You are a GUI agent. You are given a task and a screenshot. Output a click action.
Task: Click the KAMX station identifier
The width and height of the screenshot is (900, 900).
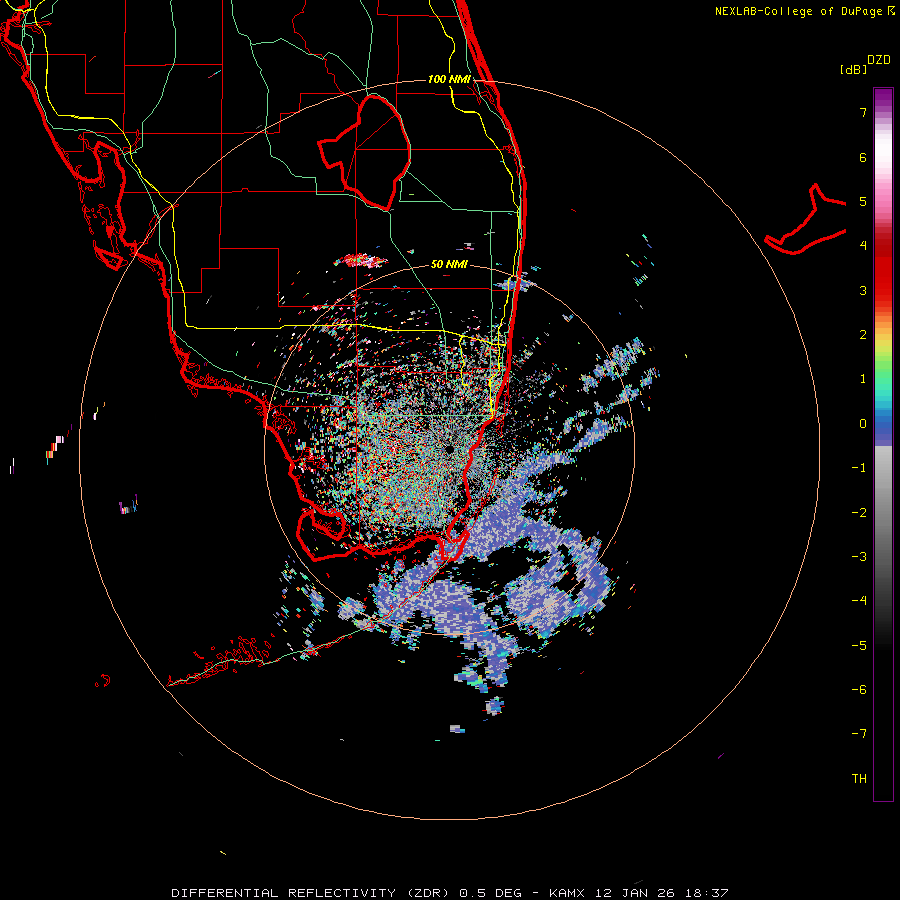[x=567, y=893]
